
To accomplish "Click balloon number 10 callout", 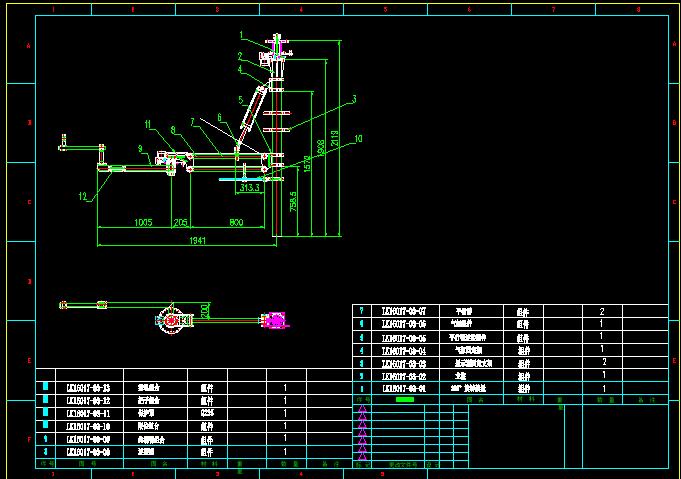I will [358, 139].
